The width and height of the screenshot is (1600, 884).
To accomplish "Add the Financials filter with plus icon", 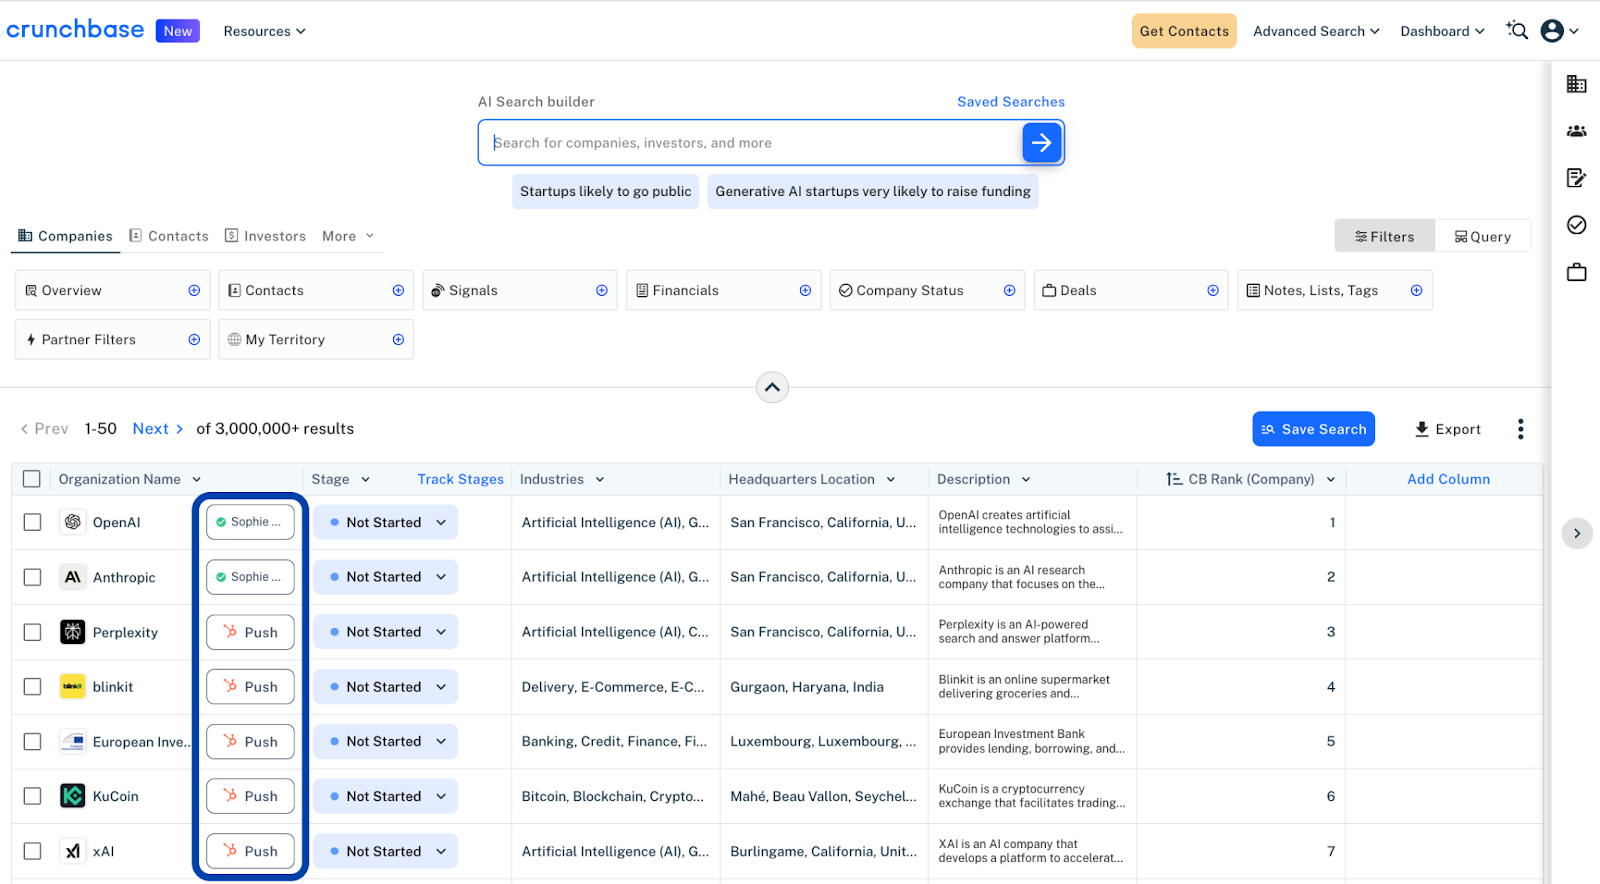I will [805, 291].
